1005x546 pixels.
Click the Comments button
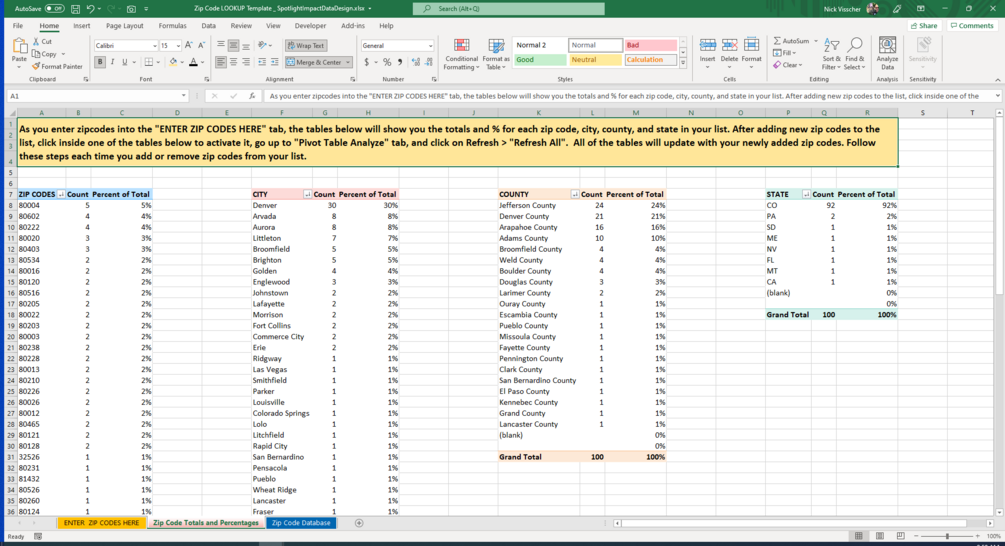coord(972,26)
